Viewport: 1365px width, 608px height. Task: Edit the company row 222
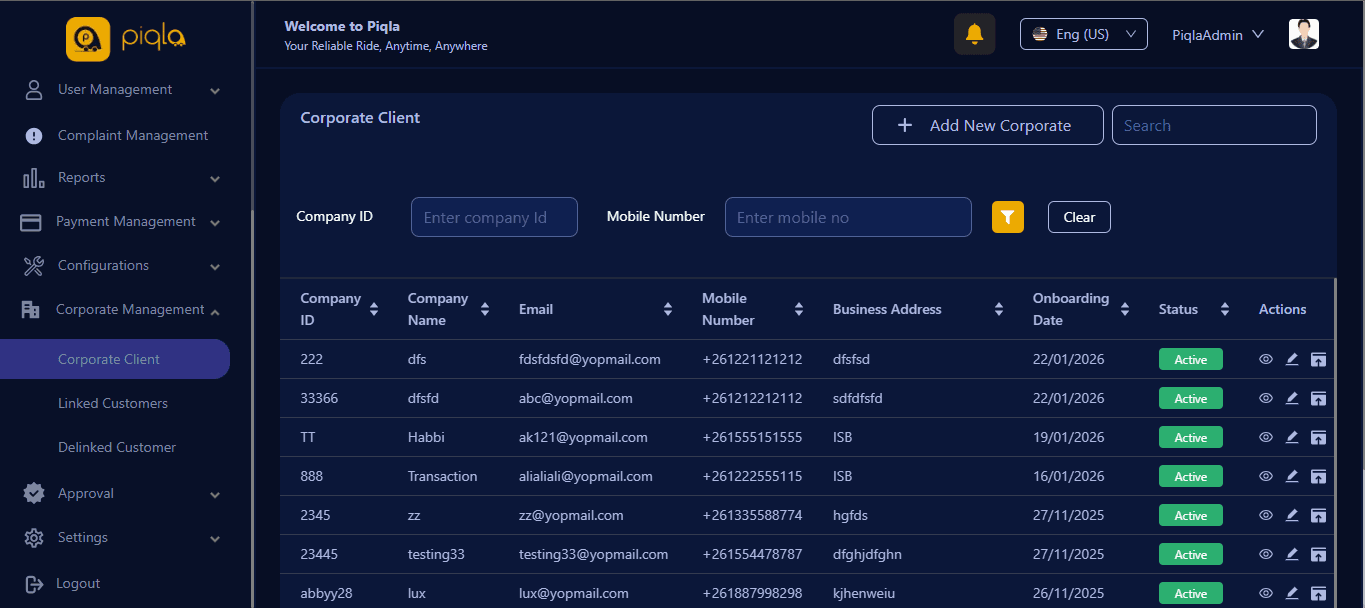tap(1292, 359)
